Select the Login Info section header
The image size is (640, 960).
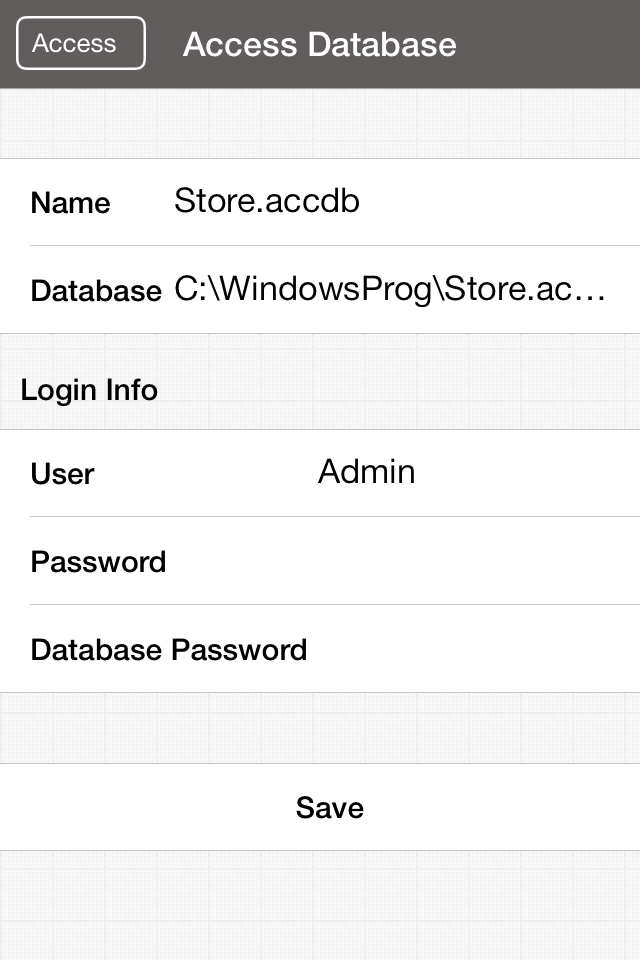89,390
